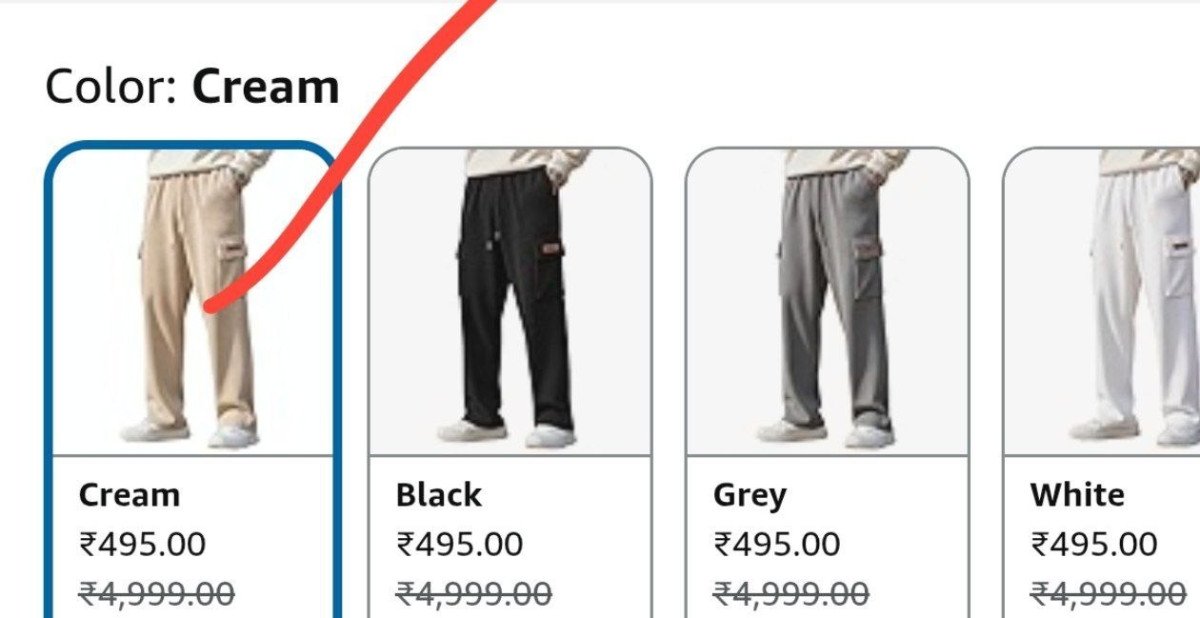
Task: Pick the Grey cargo pants variant
Action: 827,383
